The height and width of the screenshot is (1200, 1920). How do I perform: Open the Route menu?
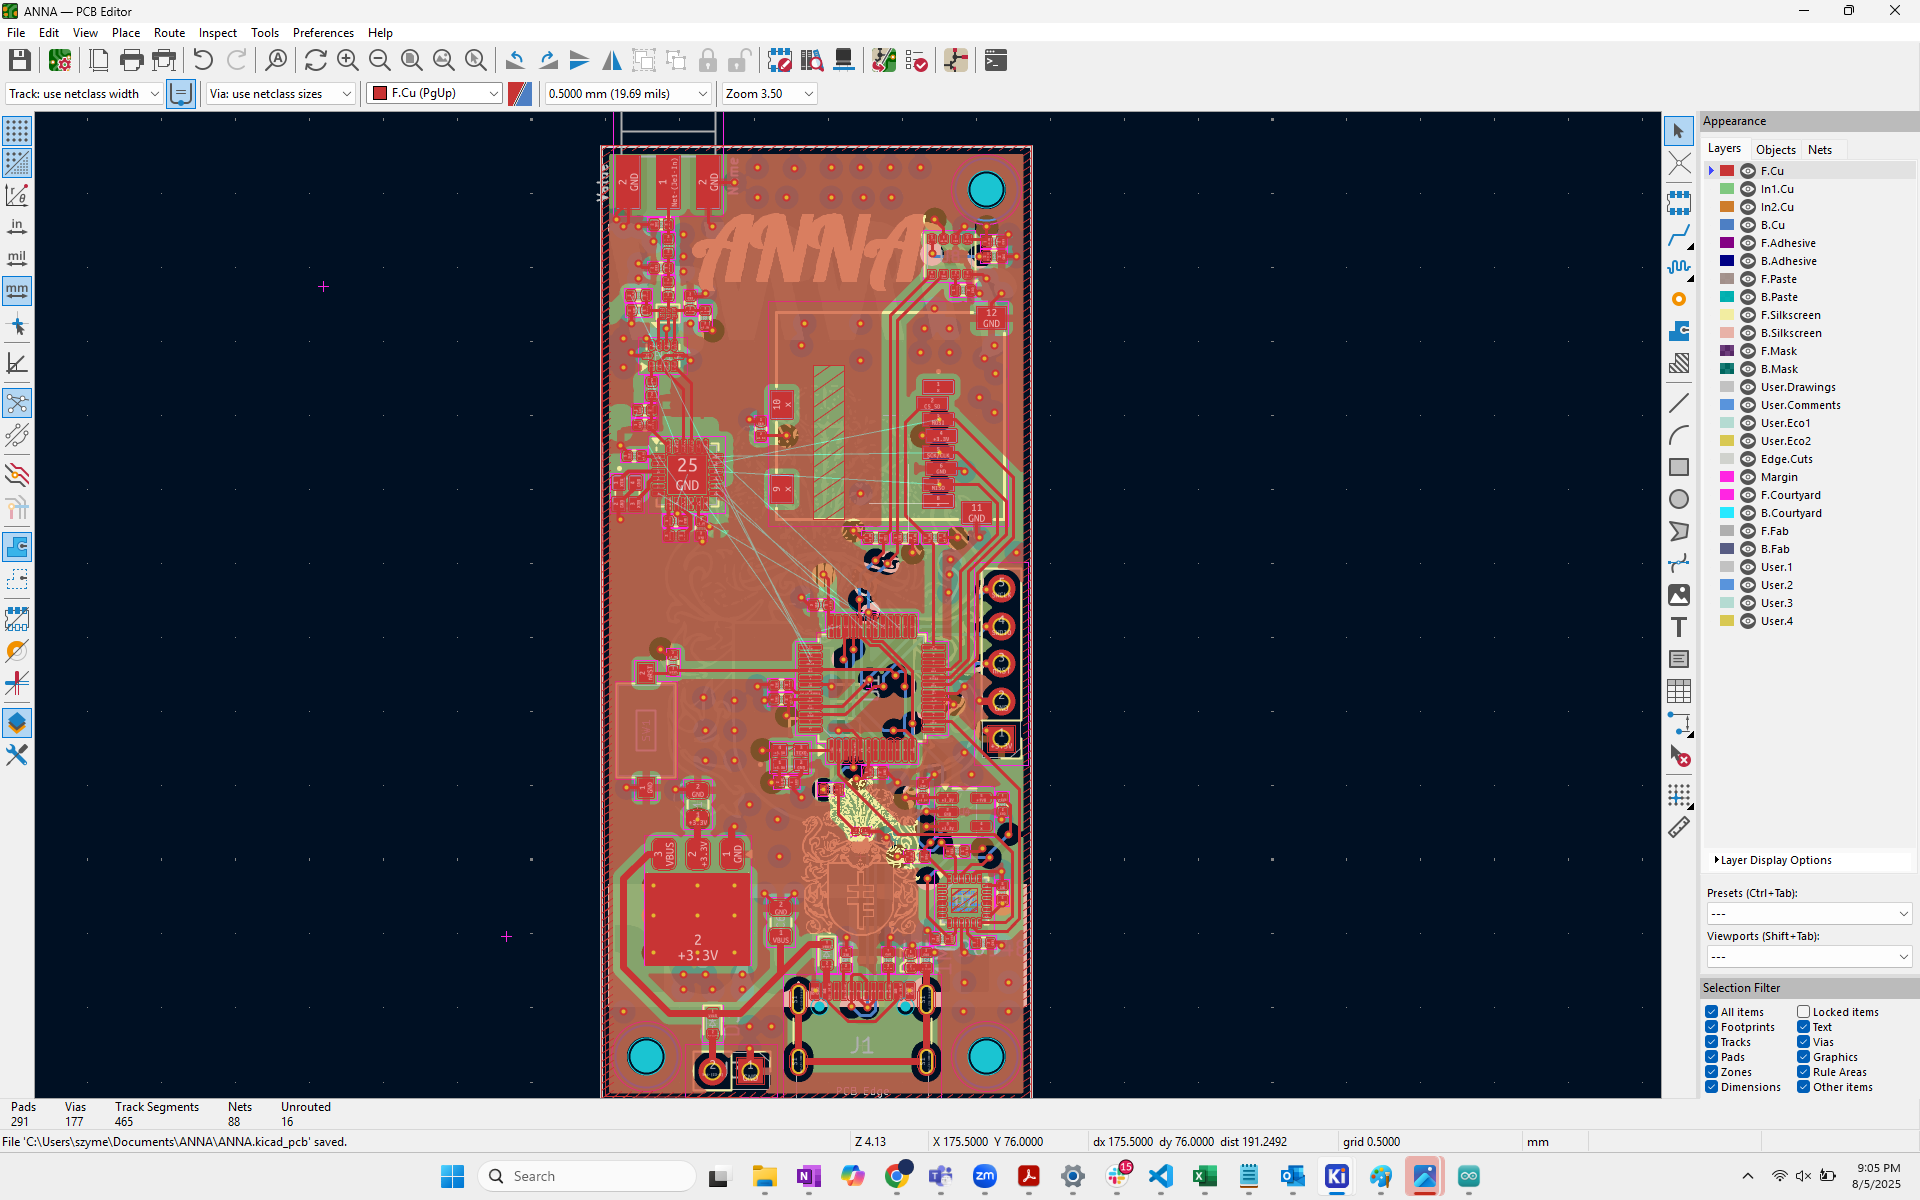[x=169, y=33]
